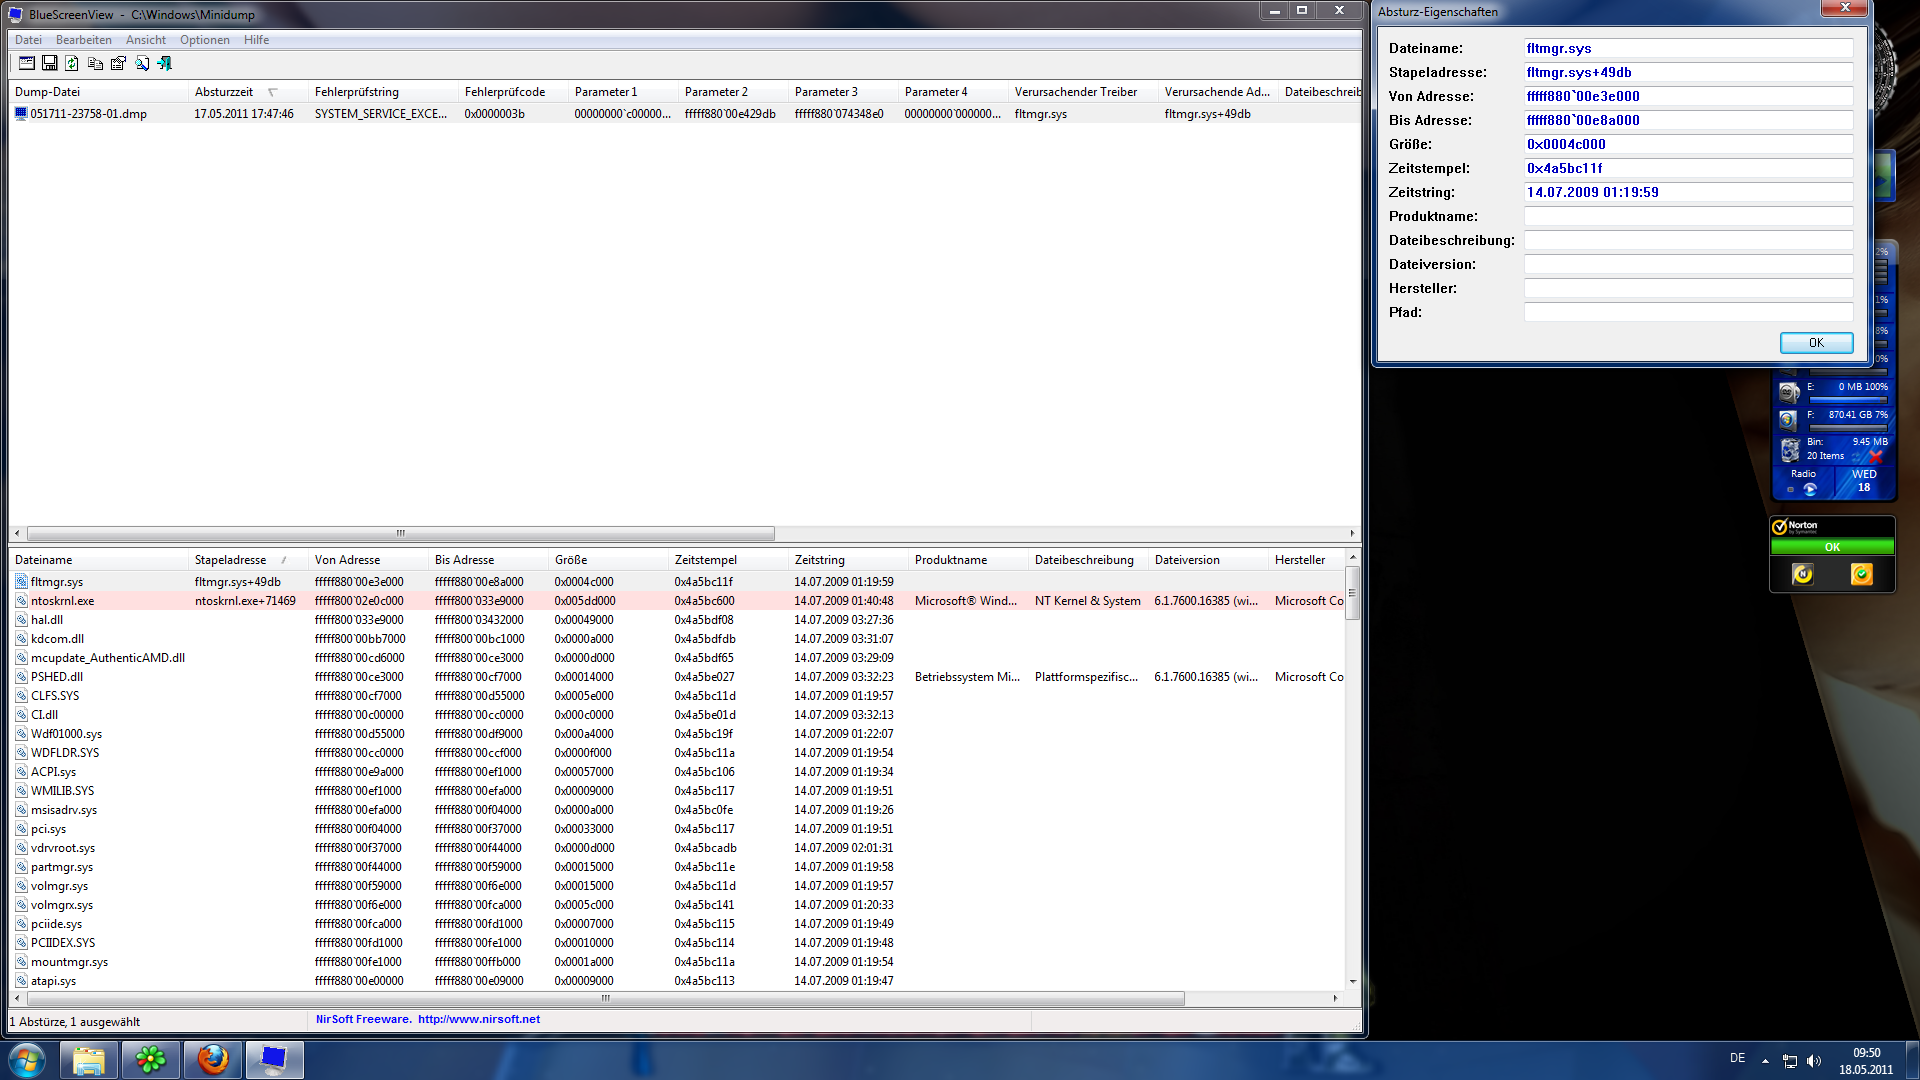Image resolution: width=1920 pixels, height=1080 pixels.
Task: Click the Refresh toolbar icon
Action: pos(72,63)
